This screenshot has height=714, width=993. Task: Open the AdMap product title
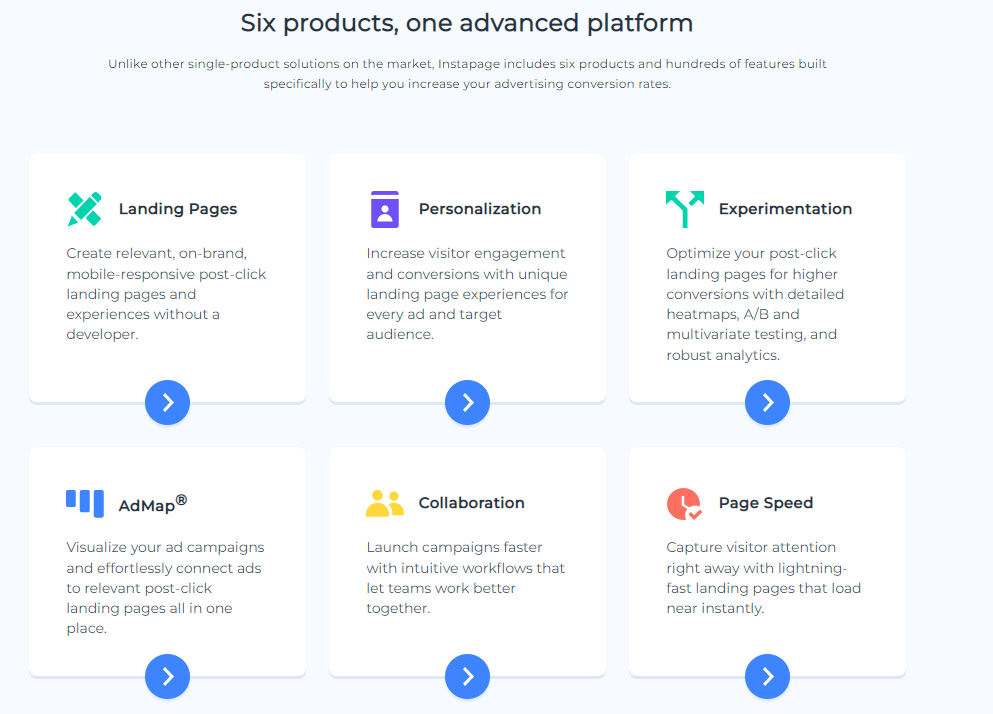click(x=150, y=503)
